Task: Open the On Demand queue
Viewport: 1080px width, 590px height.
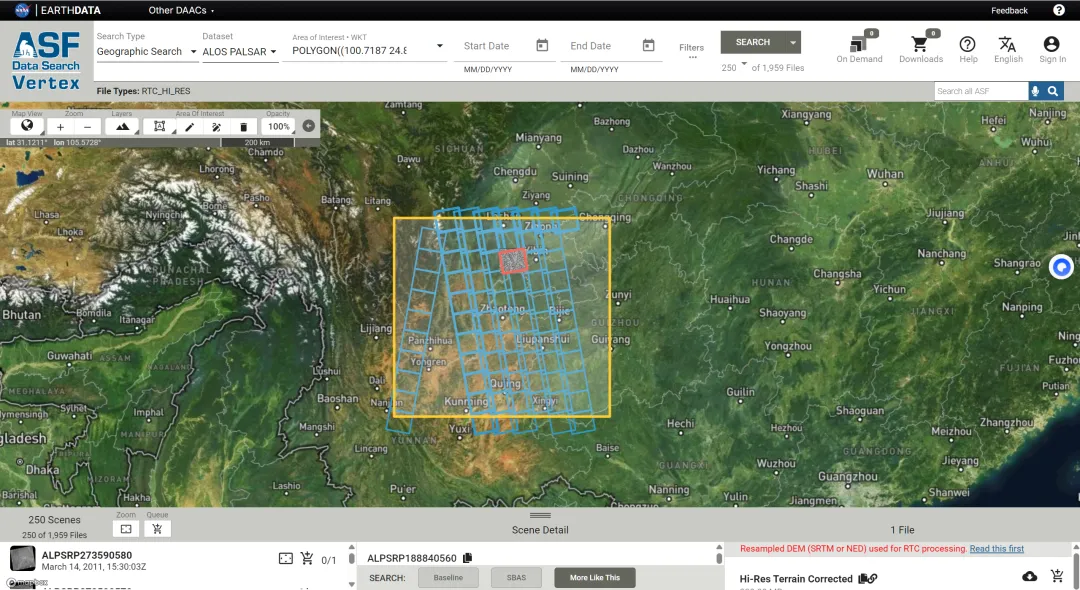Action: click(x=859, y=47)
